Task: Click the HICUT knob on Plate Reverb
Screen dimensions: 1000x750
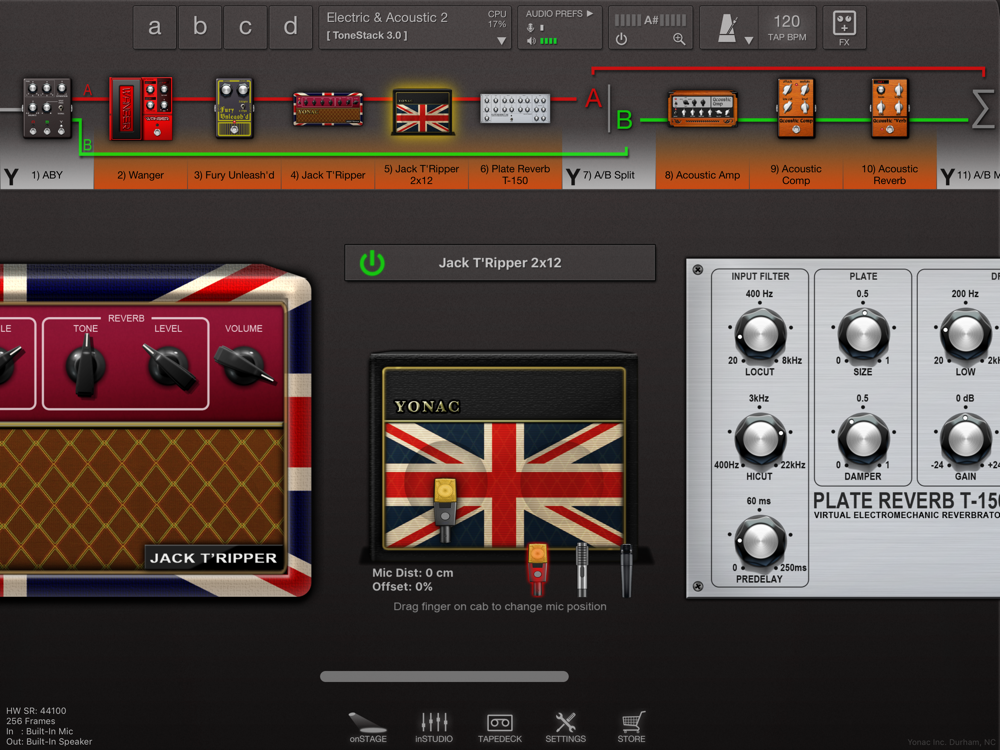Action: (760, 438)
